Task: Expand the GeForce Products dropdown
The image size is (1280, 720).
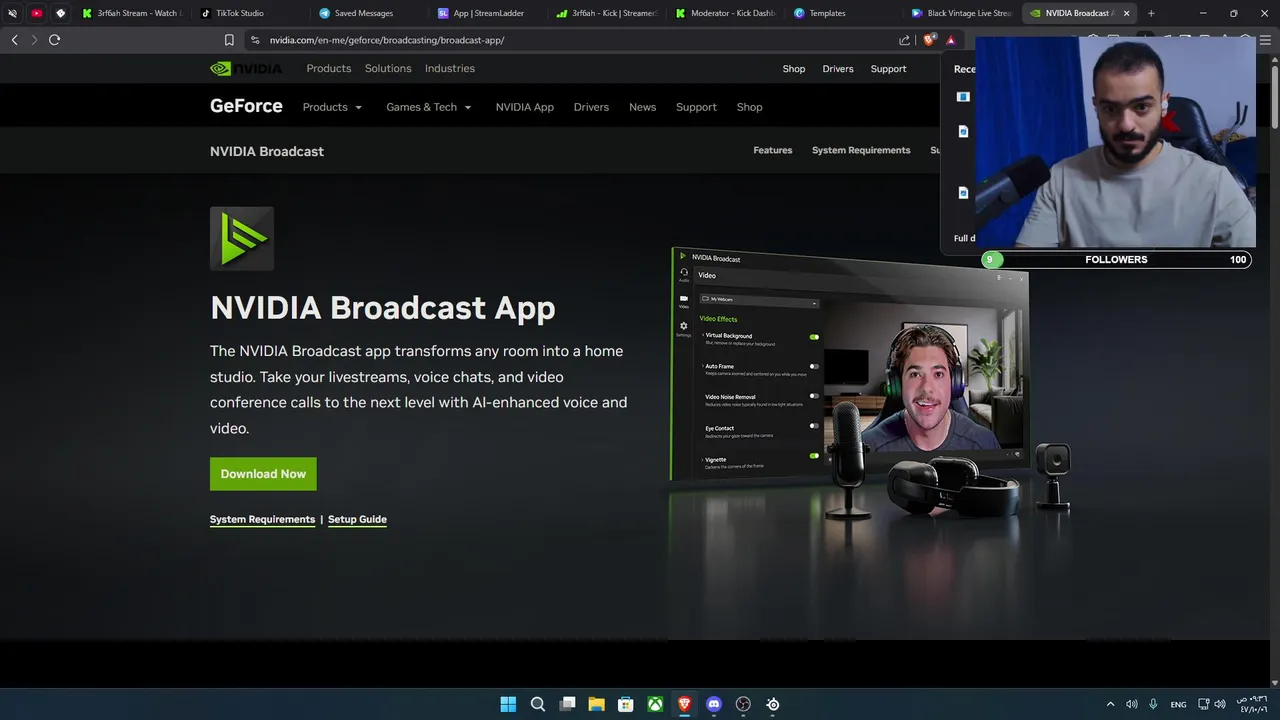Action: click(332, 107)
